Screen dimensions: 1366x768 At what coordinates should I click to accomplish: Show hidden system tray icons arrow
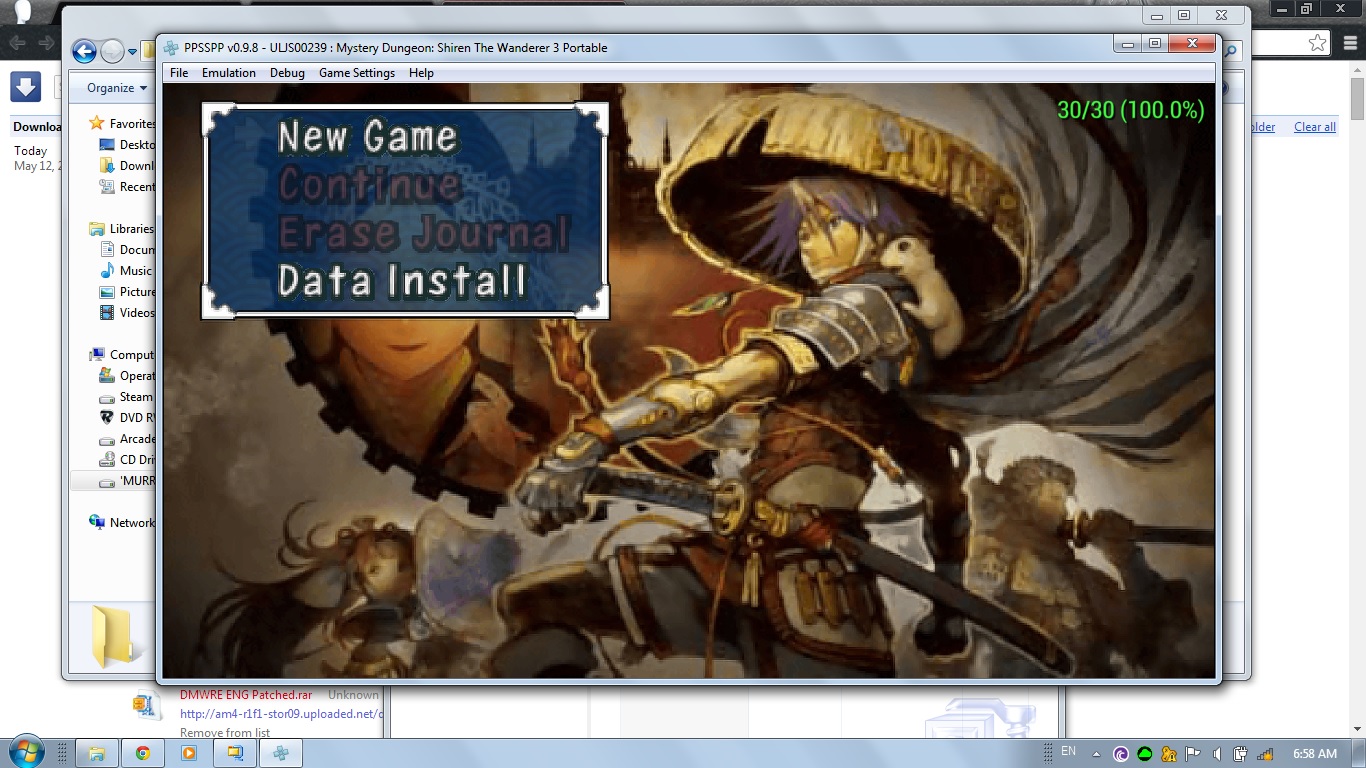[1097, 754]
